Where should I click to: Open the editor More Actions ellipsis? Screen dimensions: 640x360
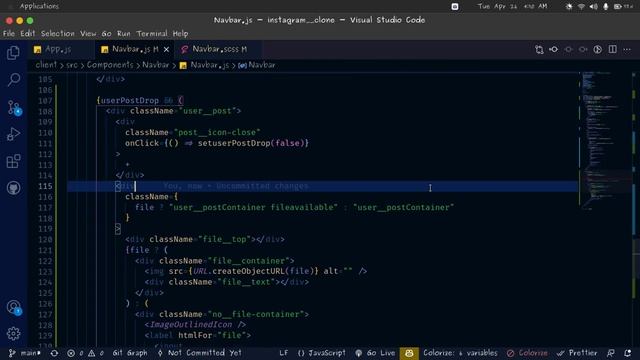[x=627, y=49]
